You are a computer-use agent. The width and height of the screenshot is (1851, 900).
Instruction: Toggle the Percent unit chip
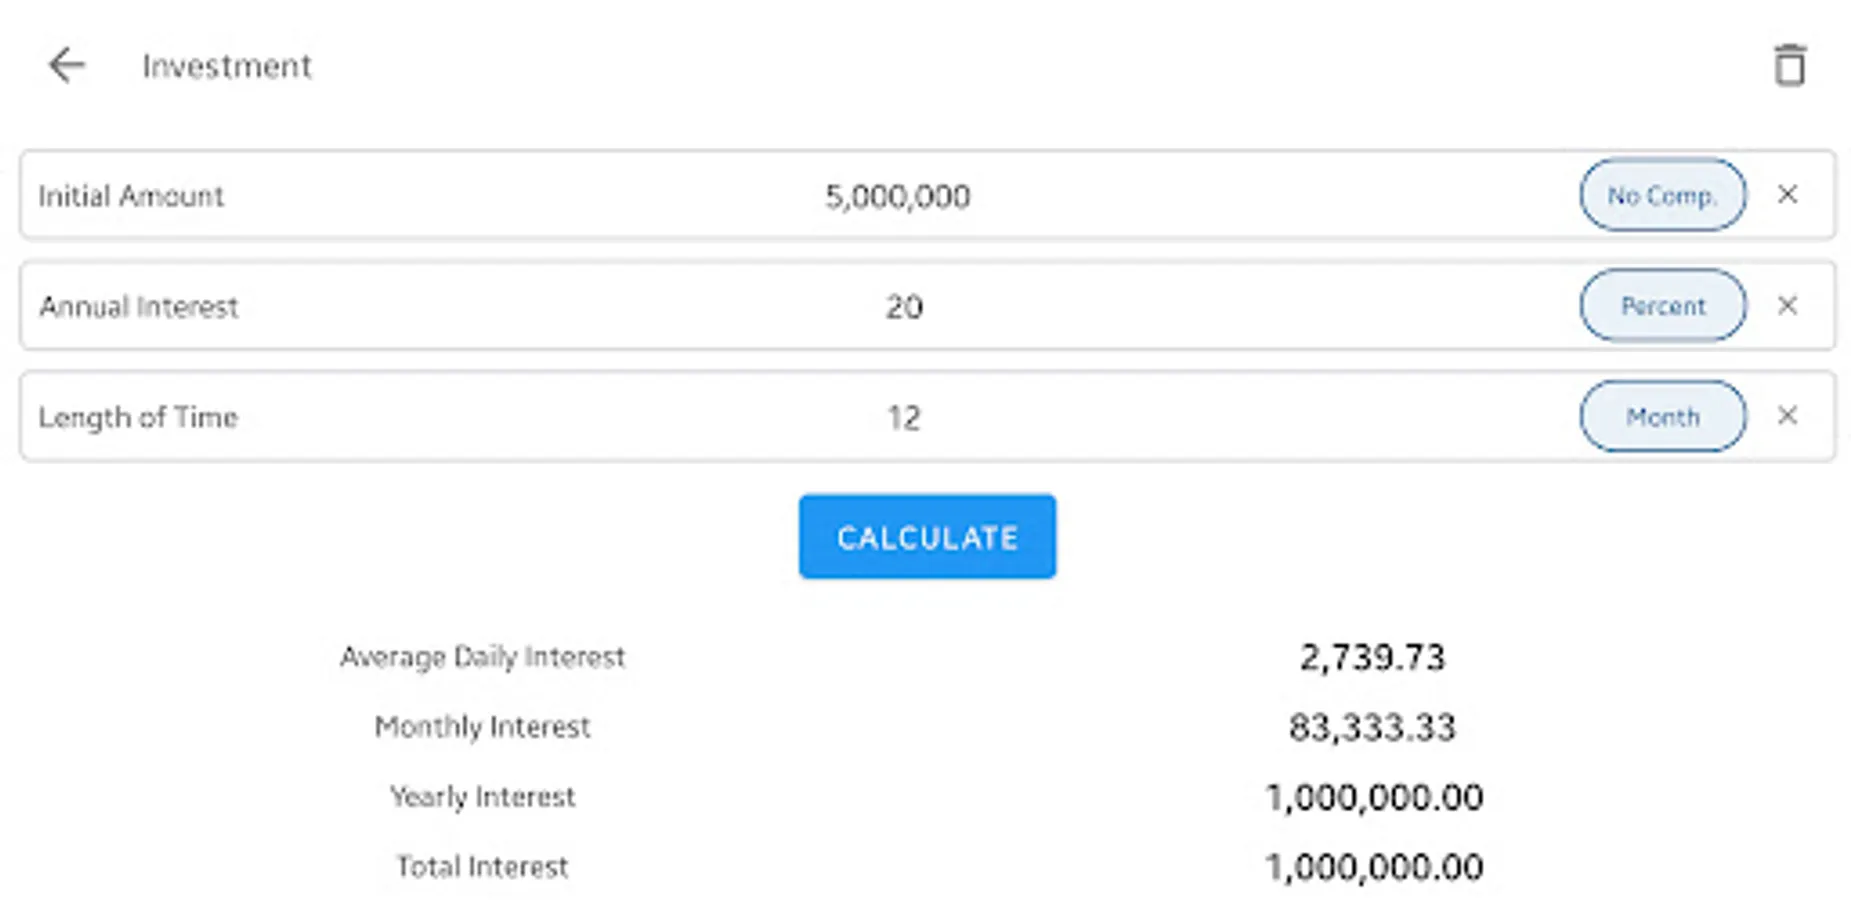(1662, 305)
